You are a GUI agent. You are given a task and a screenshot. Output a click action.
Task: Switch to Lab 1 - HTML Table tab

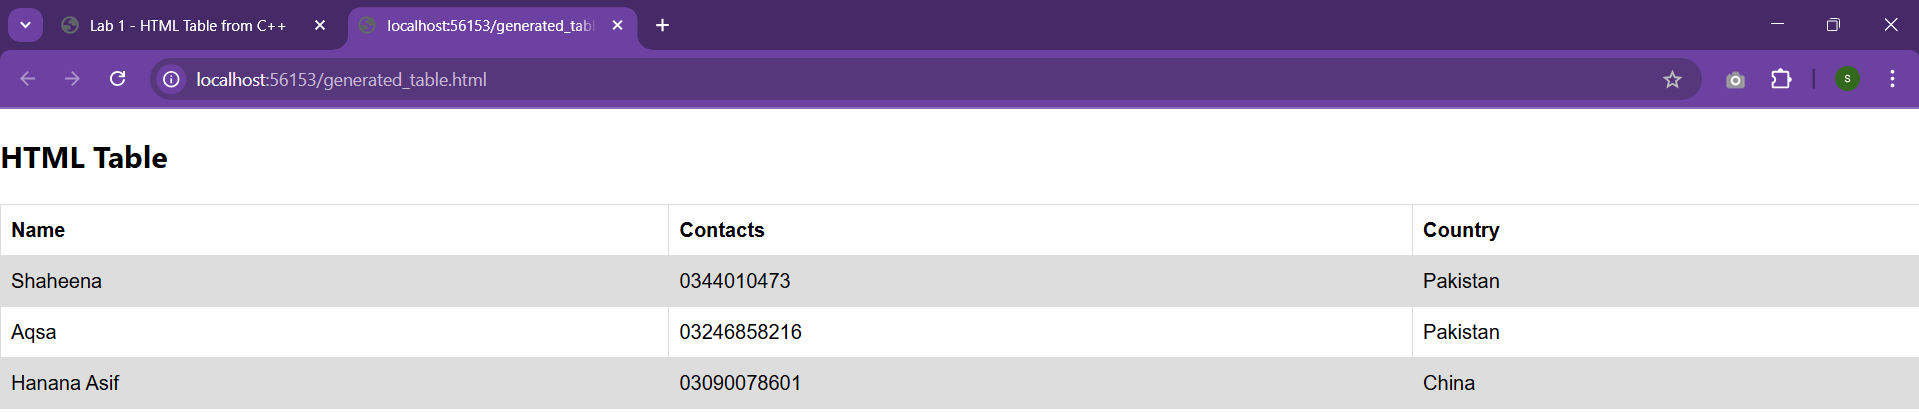click(x=187, y=26)
